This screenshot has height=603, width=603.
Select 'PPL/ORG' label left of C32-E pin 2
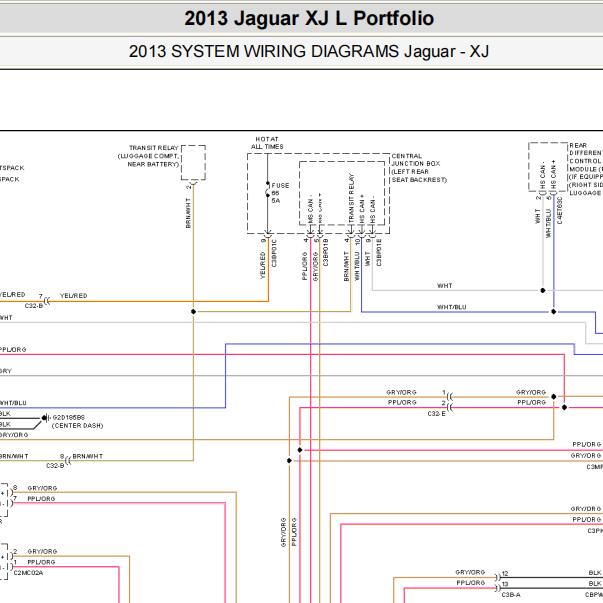click(402, 402)
